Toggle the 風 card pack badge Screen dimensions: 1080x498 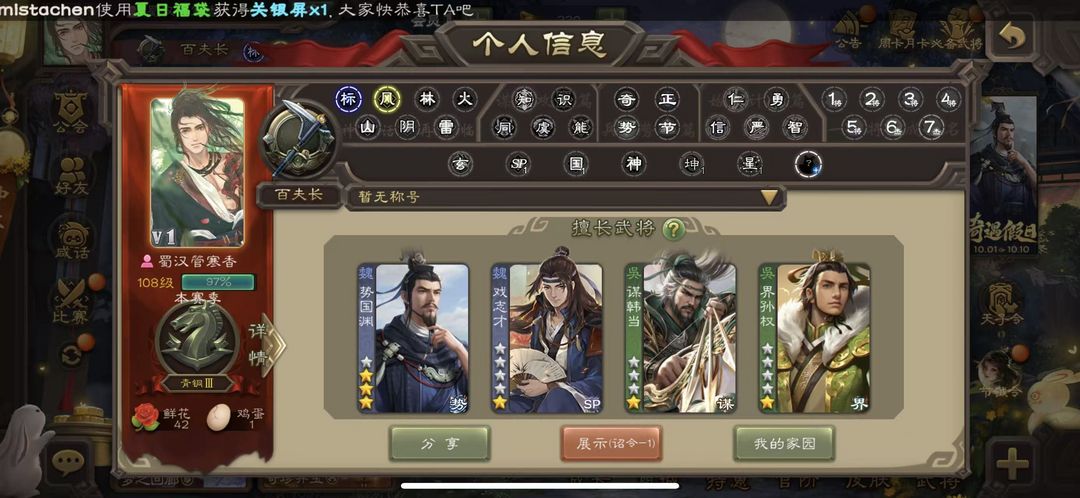pos(387,99)
